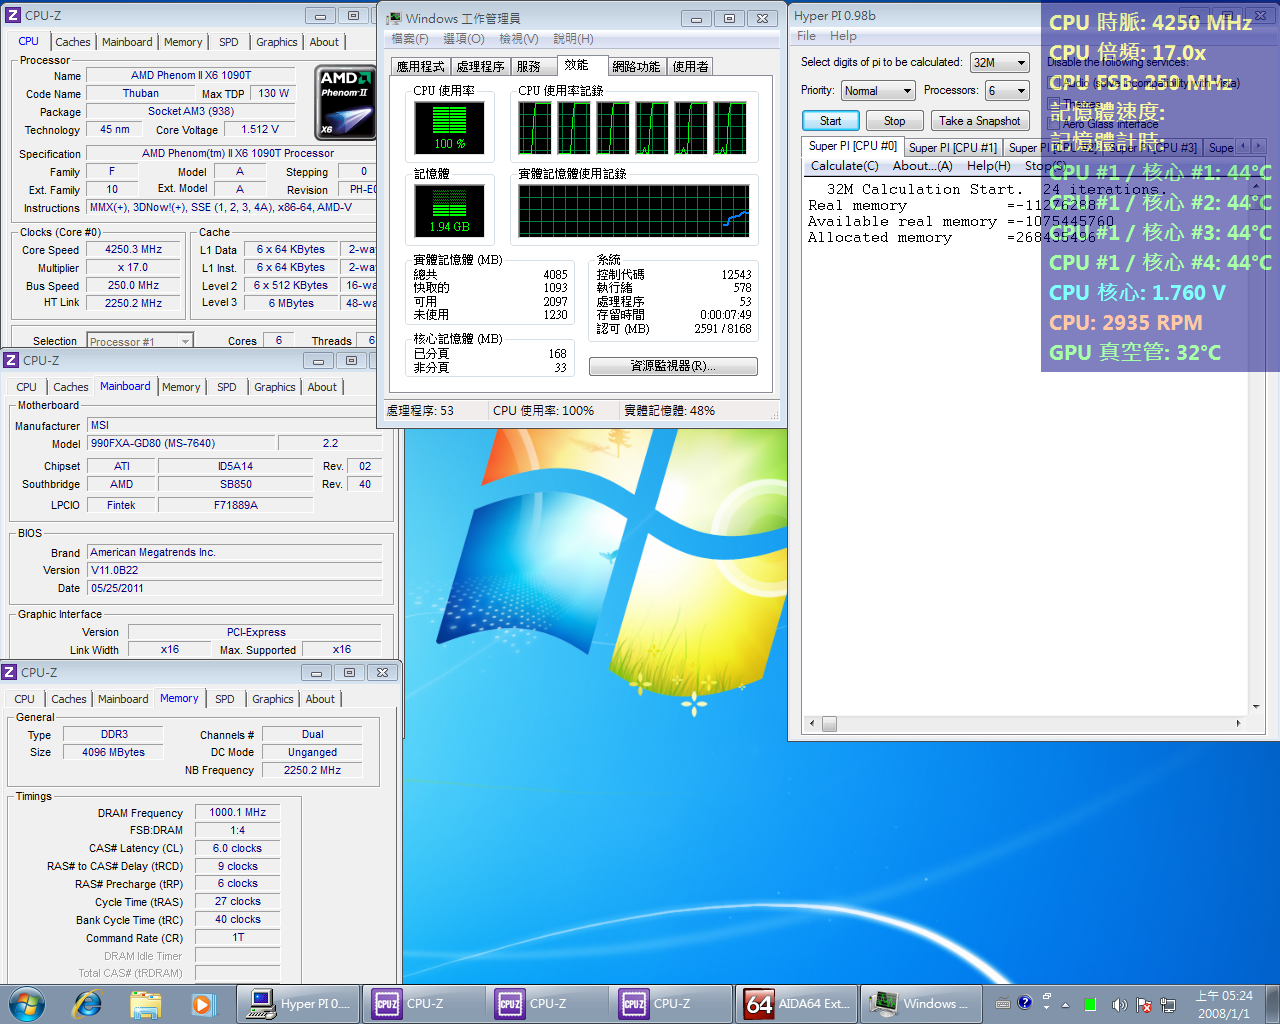Click DRAM Frequency value 1000.1 MHz
1280x1024 pixels.
238,813
